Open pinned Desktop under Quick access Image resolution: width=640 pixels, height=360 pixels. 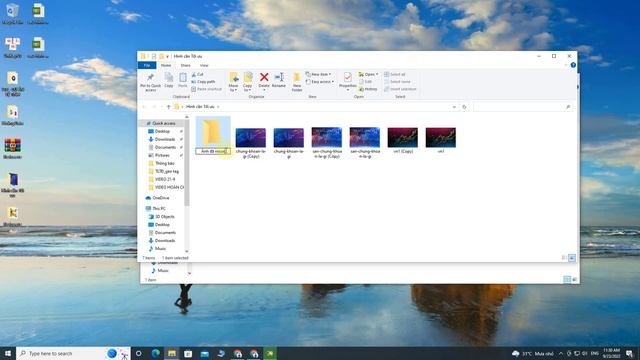pyautogui.click(x=162, y=131)
